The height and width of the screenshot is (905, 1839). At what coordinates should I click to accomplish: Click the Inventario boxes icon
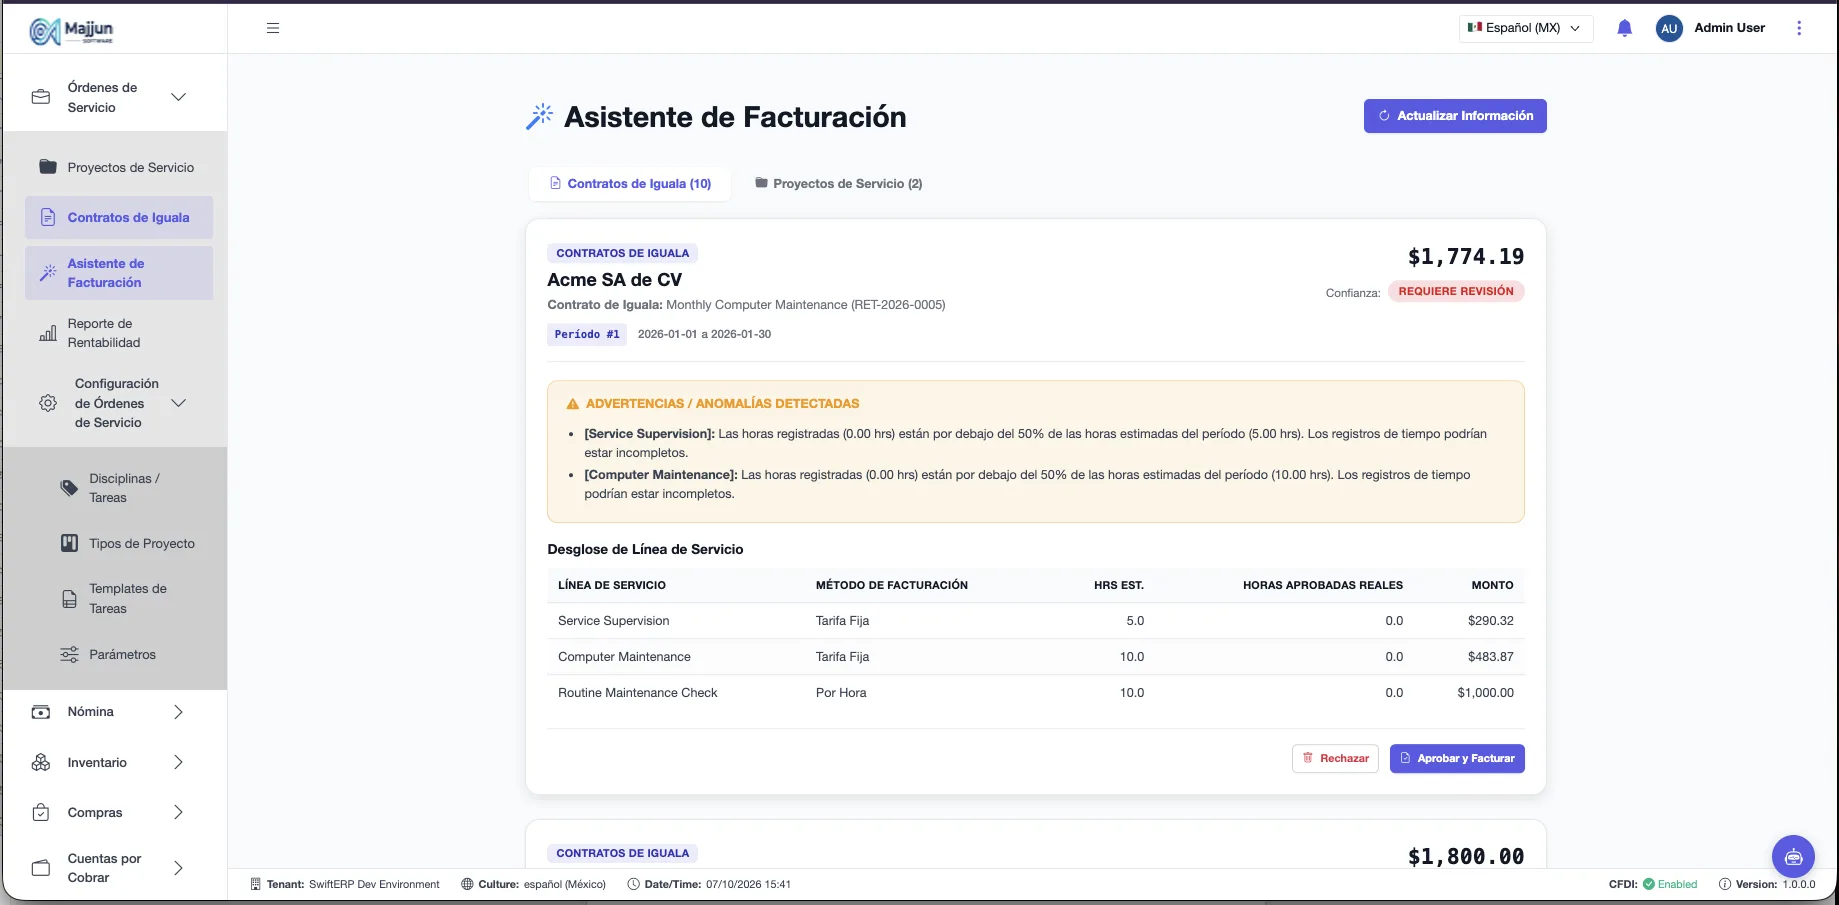tap(41, 762)
